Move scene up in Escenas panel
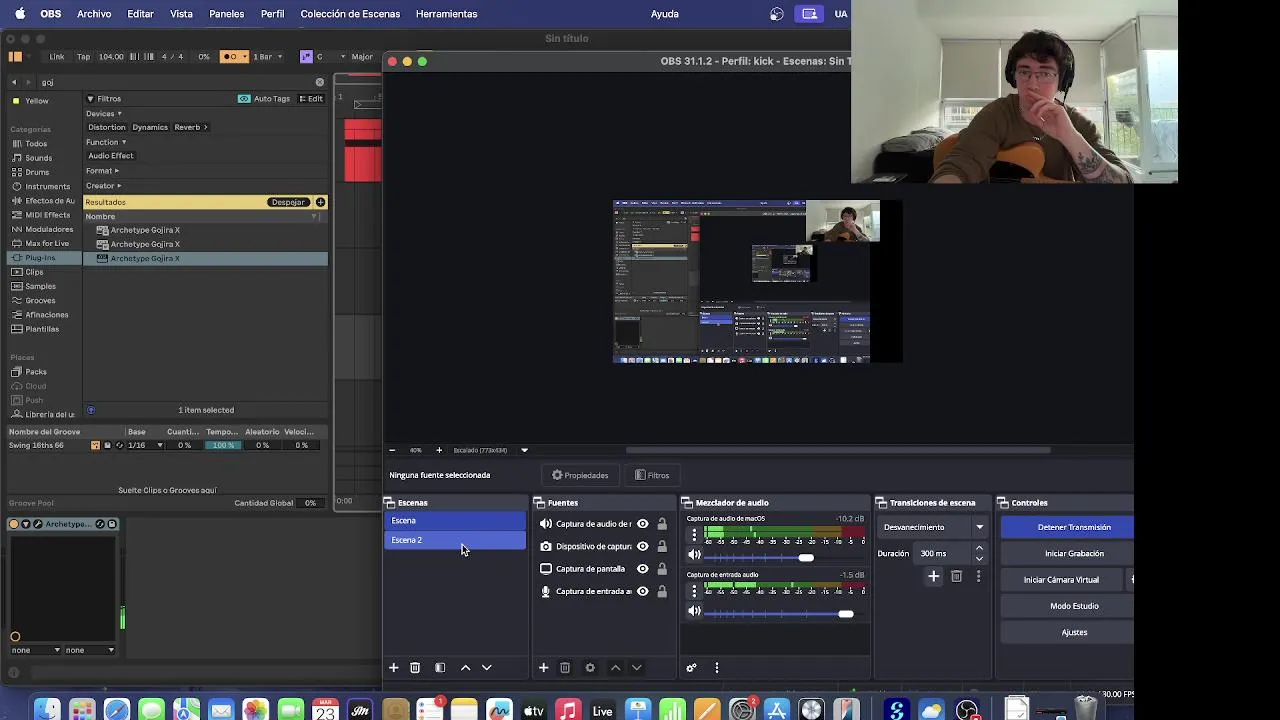1280x720 pixels. click(x=465, y=667)
